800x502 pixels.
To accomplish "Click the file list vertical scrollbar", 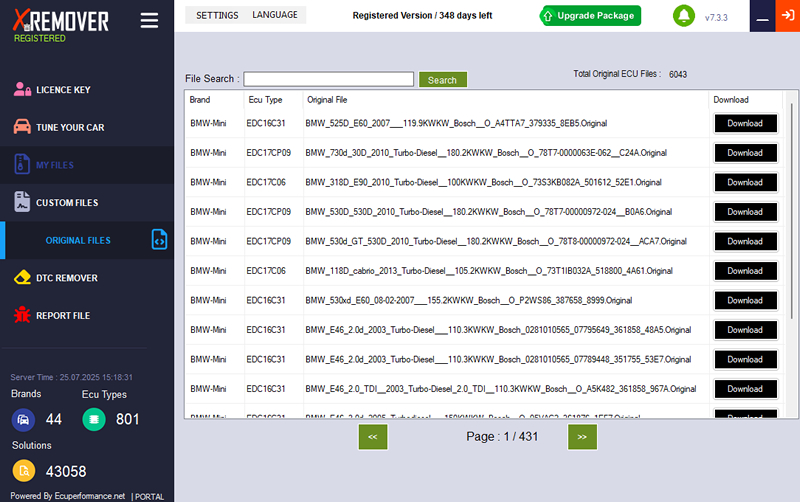I will 791,210.
